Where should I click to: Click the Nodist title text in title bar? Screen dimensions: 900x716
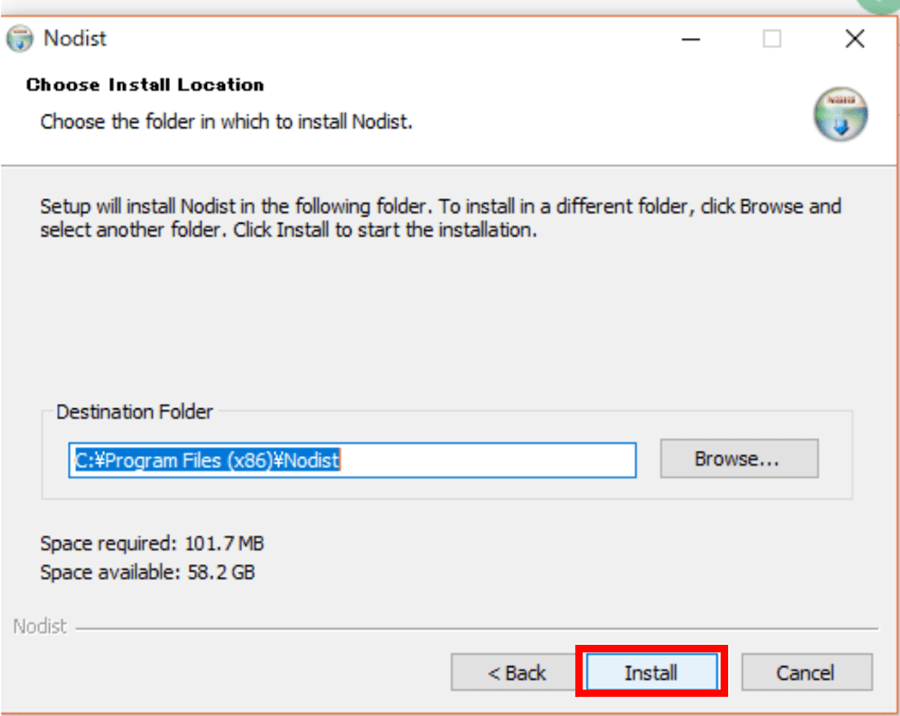click(75, 38)
